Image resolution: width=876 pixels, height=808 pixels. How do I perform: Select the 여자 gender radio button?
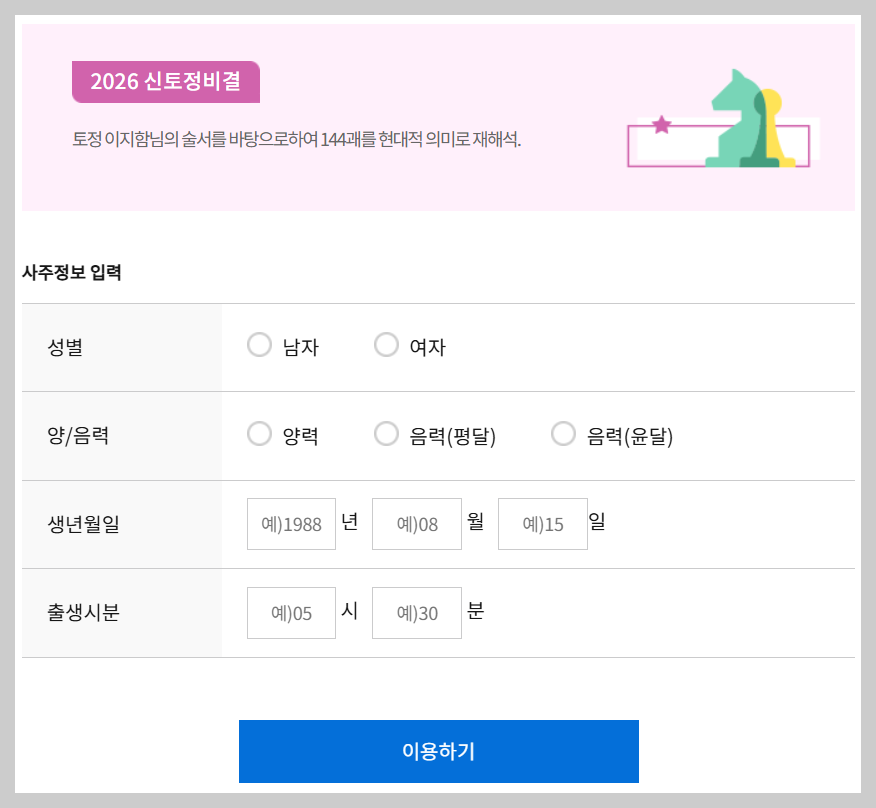(387, 345)
